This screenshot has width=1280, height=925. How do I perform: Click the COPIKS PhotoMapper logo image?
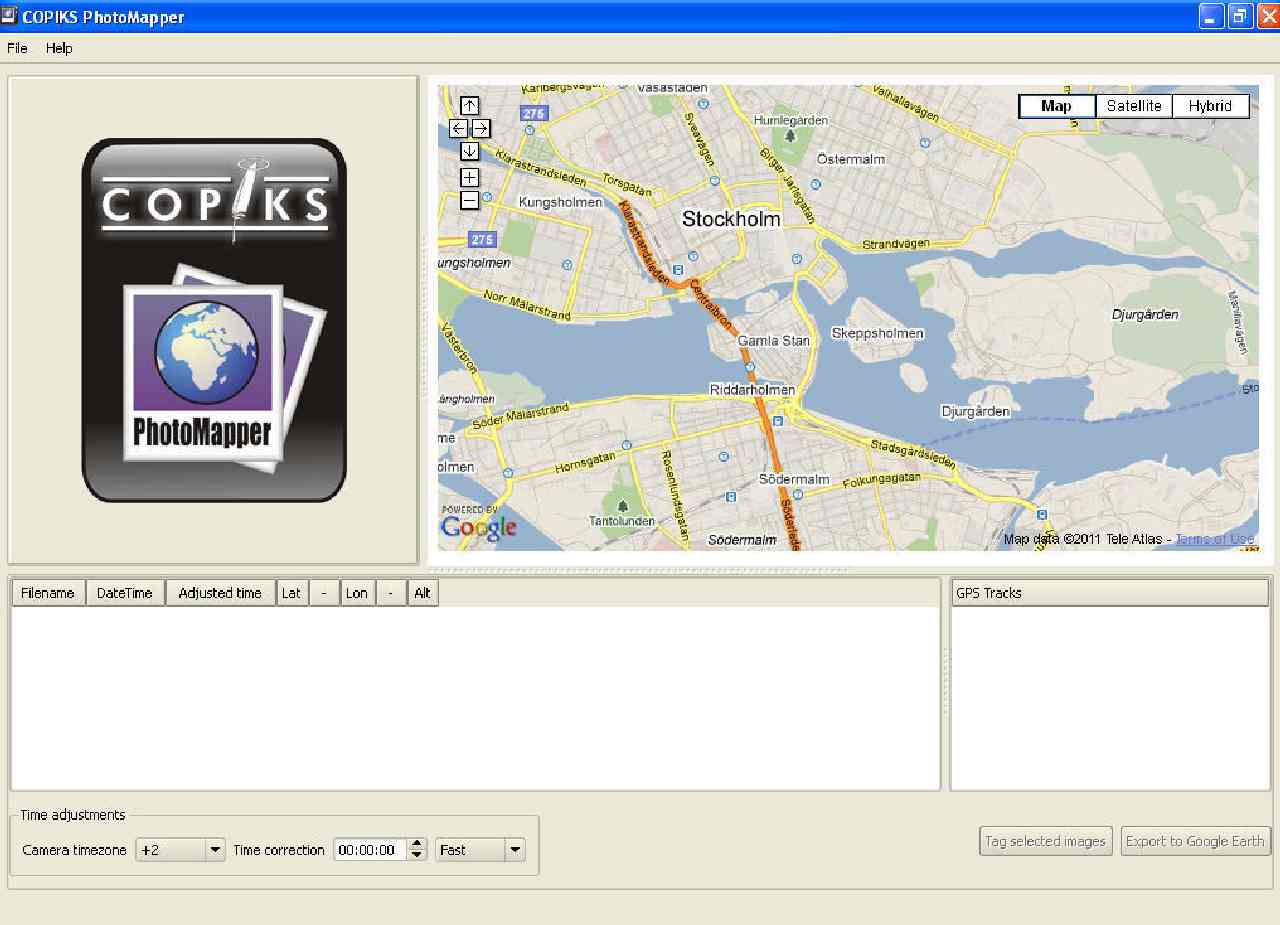(x=214, y=320)
